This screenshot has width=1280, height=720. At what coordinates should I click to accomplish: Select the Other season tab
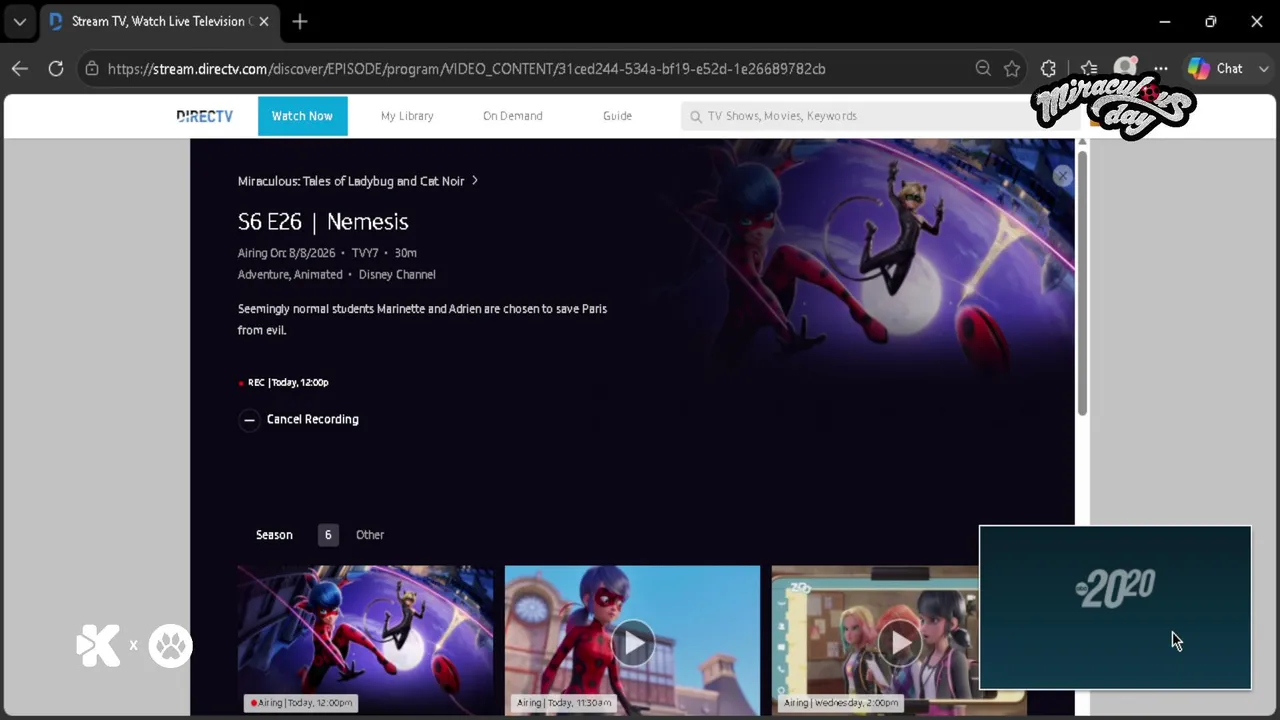pos(370,535)
